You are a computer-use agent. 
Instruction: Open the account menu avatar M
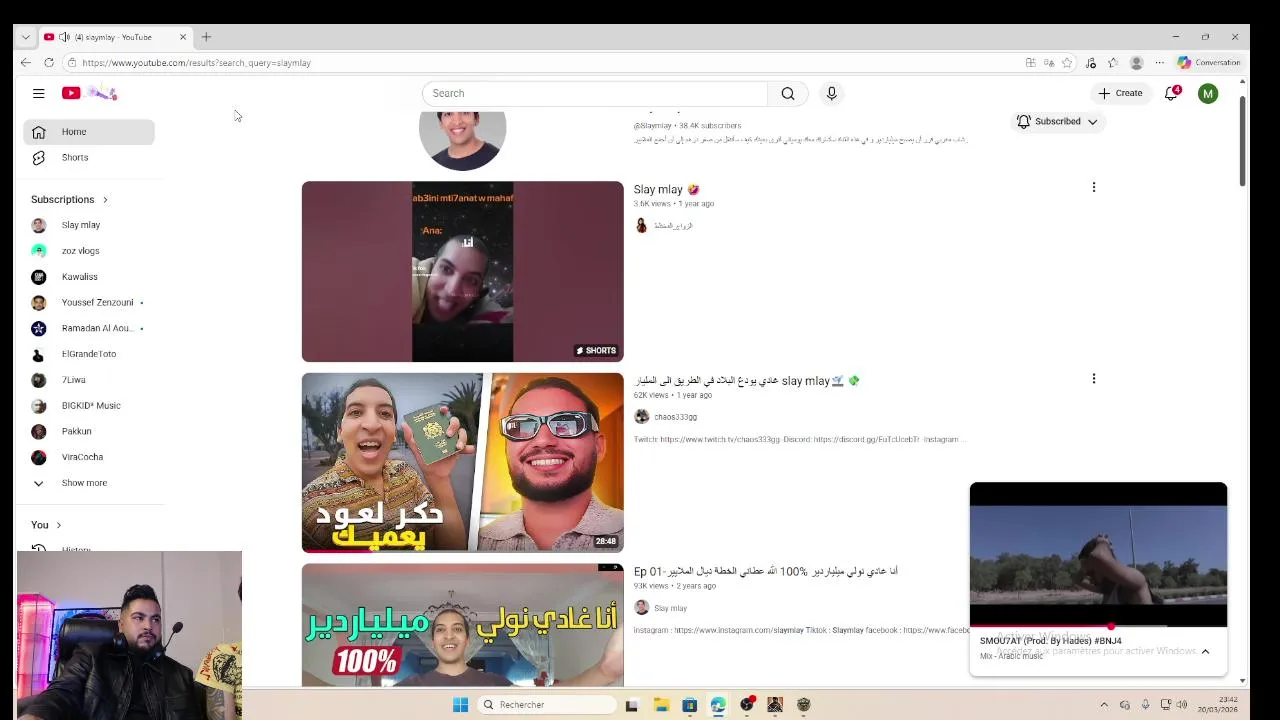[1208, 93]
